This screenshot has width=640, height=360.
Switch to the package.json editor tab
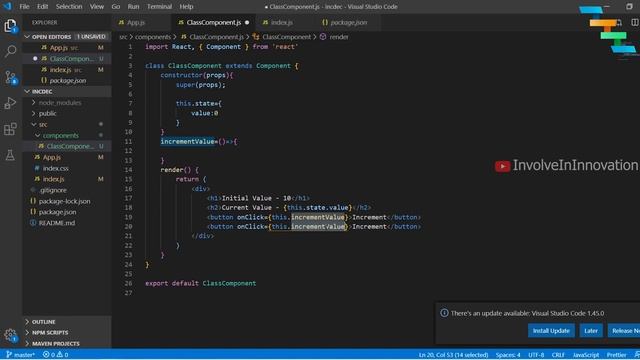pyautogui.click(x=348, y=22)
